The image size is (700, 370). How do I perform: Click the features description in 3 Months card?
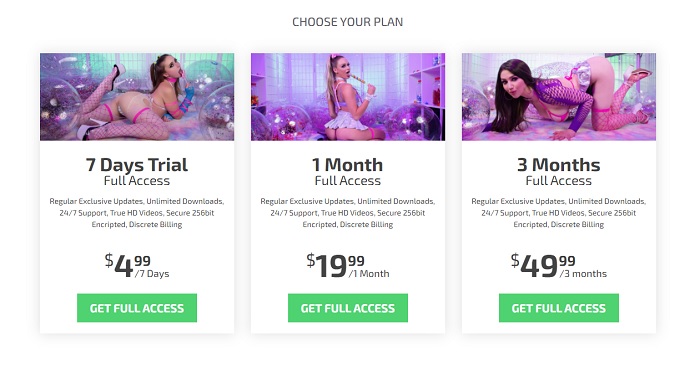[559, 213]
